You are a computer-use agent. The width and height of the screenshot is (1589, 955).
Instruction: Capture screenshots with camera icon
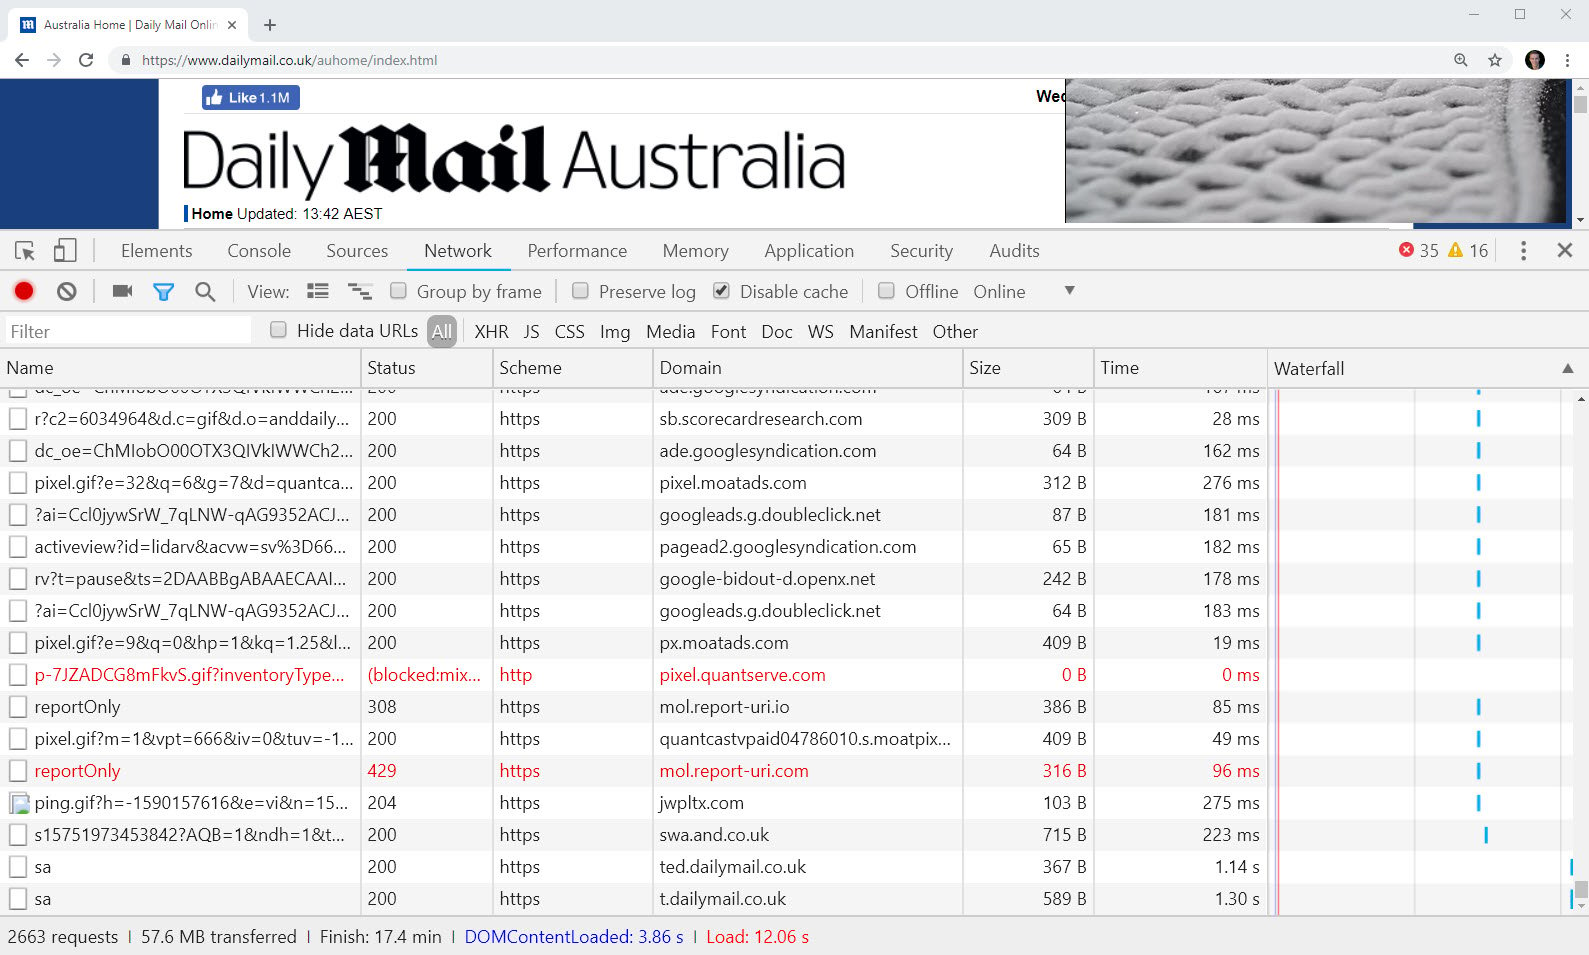pyautogui.click(x=122, y=291)
